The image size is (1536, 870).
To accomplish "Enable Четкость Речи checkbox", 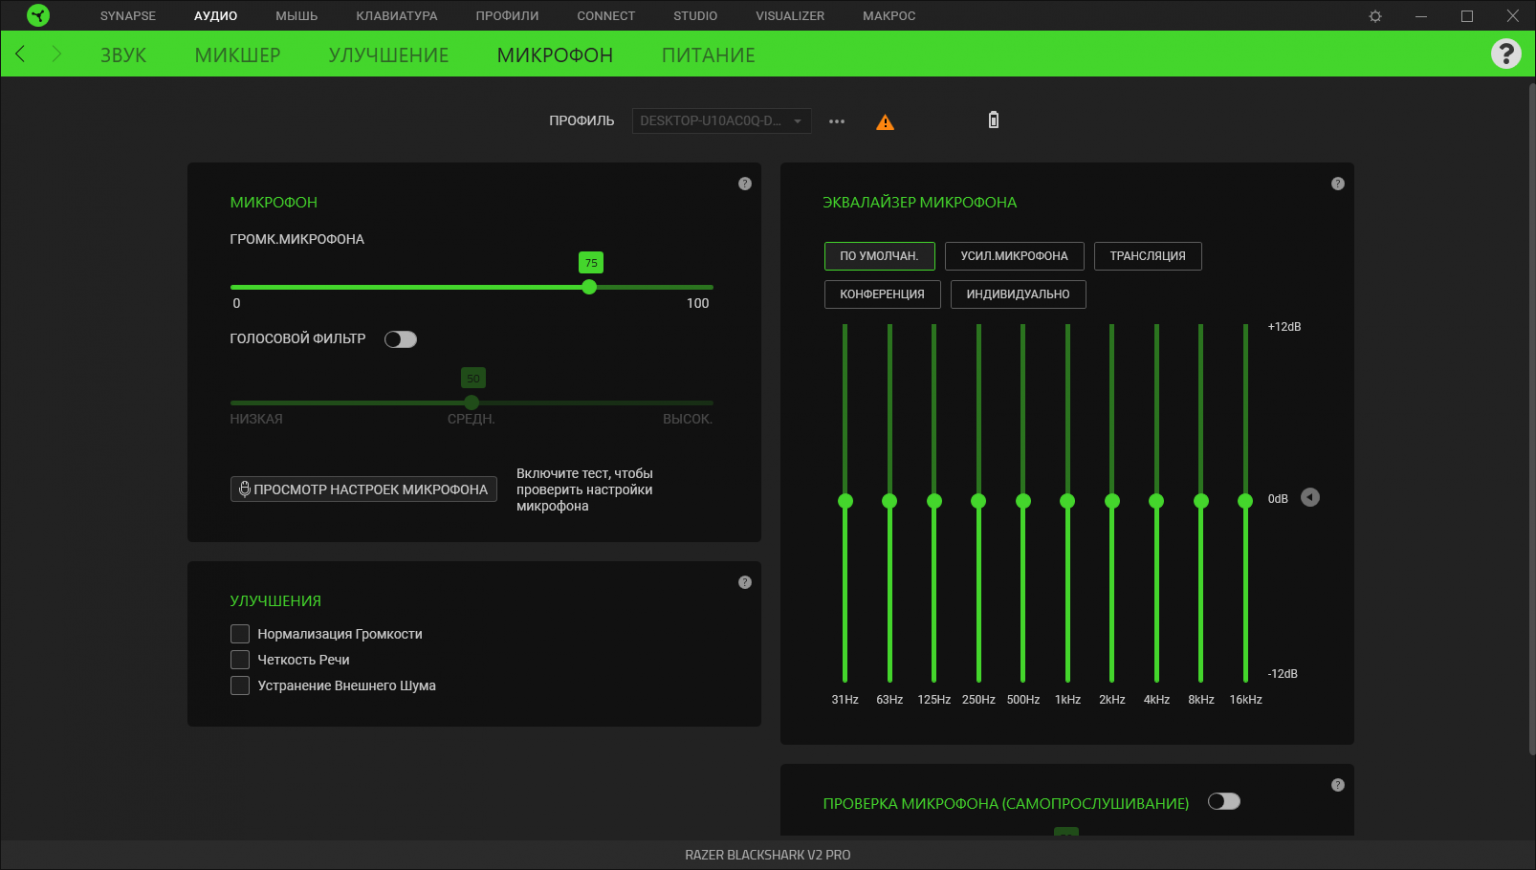I will click(240, 660).
